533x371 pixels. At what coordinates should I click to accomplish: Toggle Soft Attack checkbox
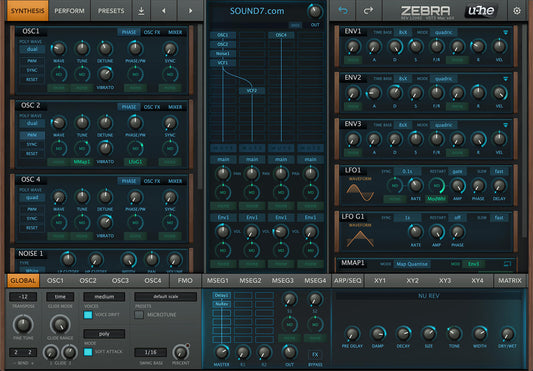point(88,352)
